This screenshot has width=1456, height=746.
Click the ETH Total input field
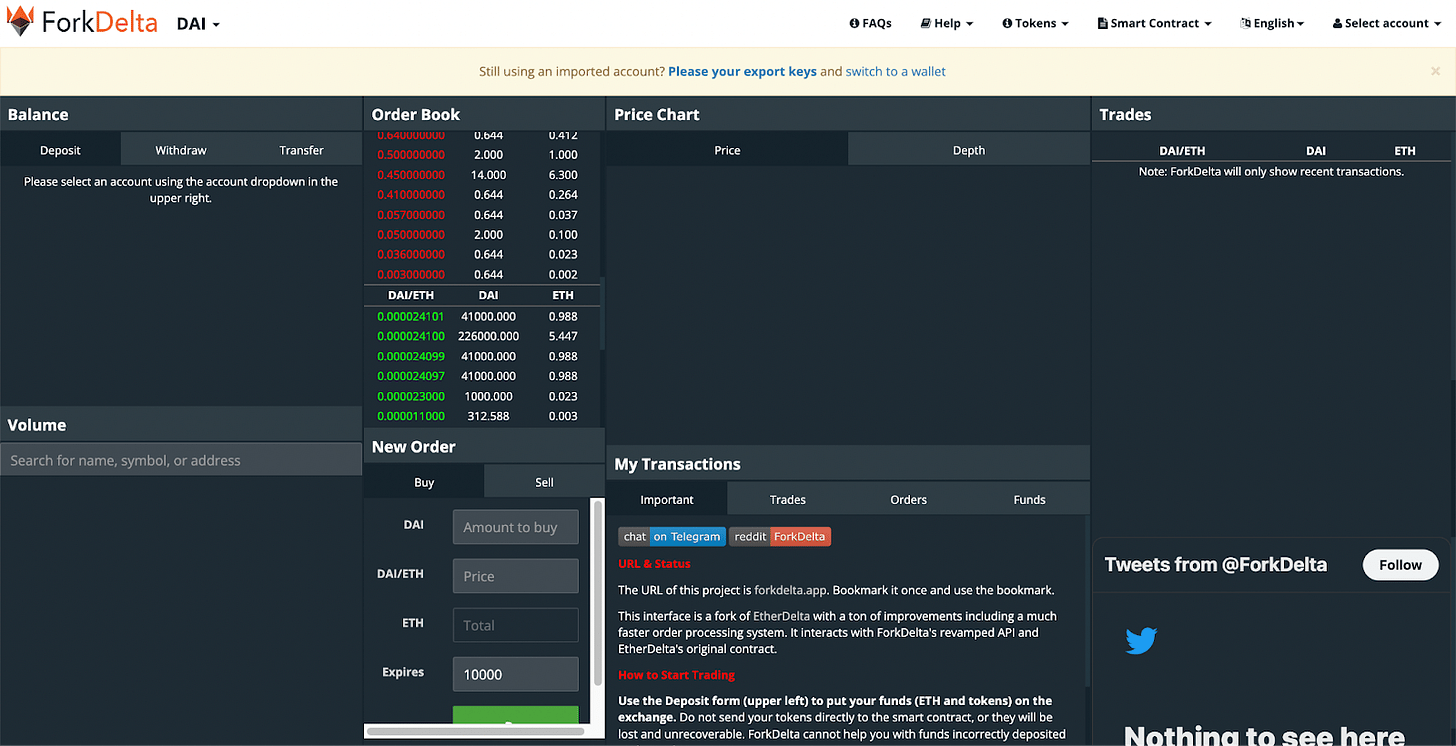(x=516, y=625)
